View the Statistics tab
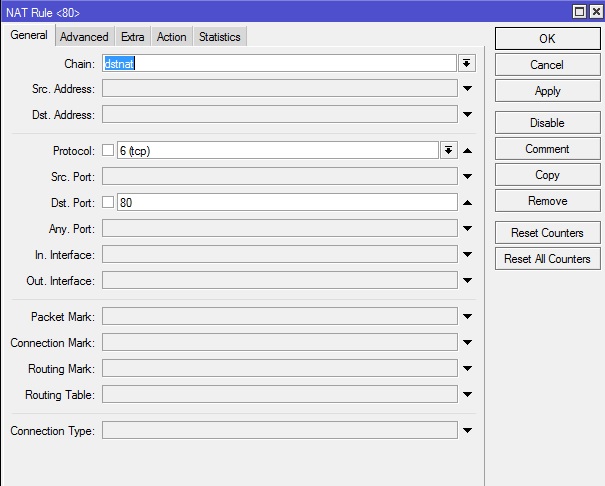605x486 pixels. pos(220,37)
